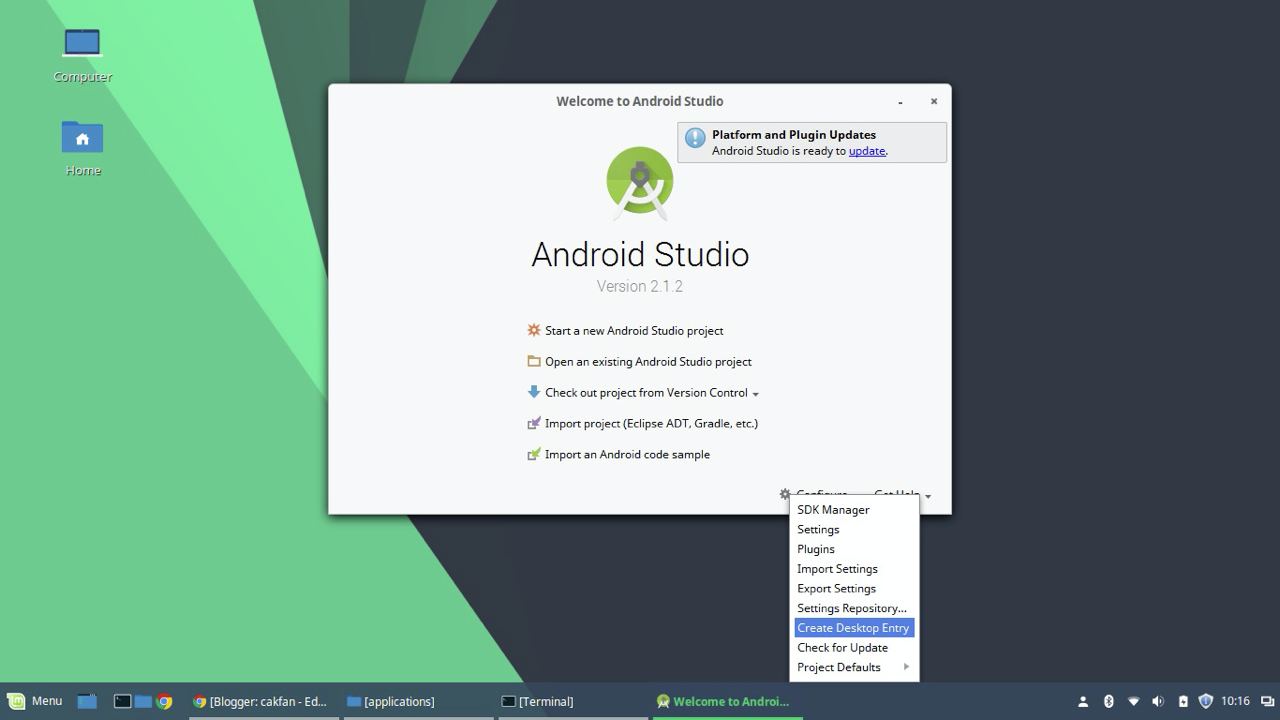The image size is (1280, 720).
Task: Launch Chrome from panel launcher
Action: coord(164,701)
